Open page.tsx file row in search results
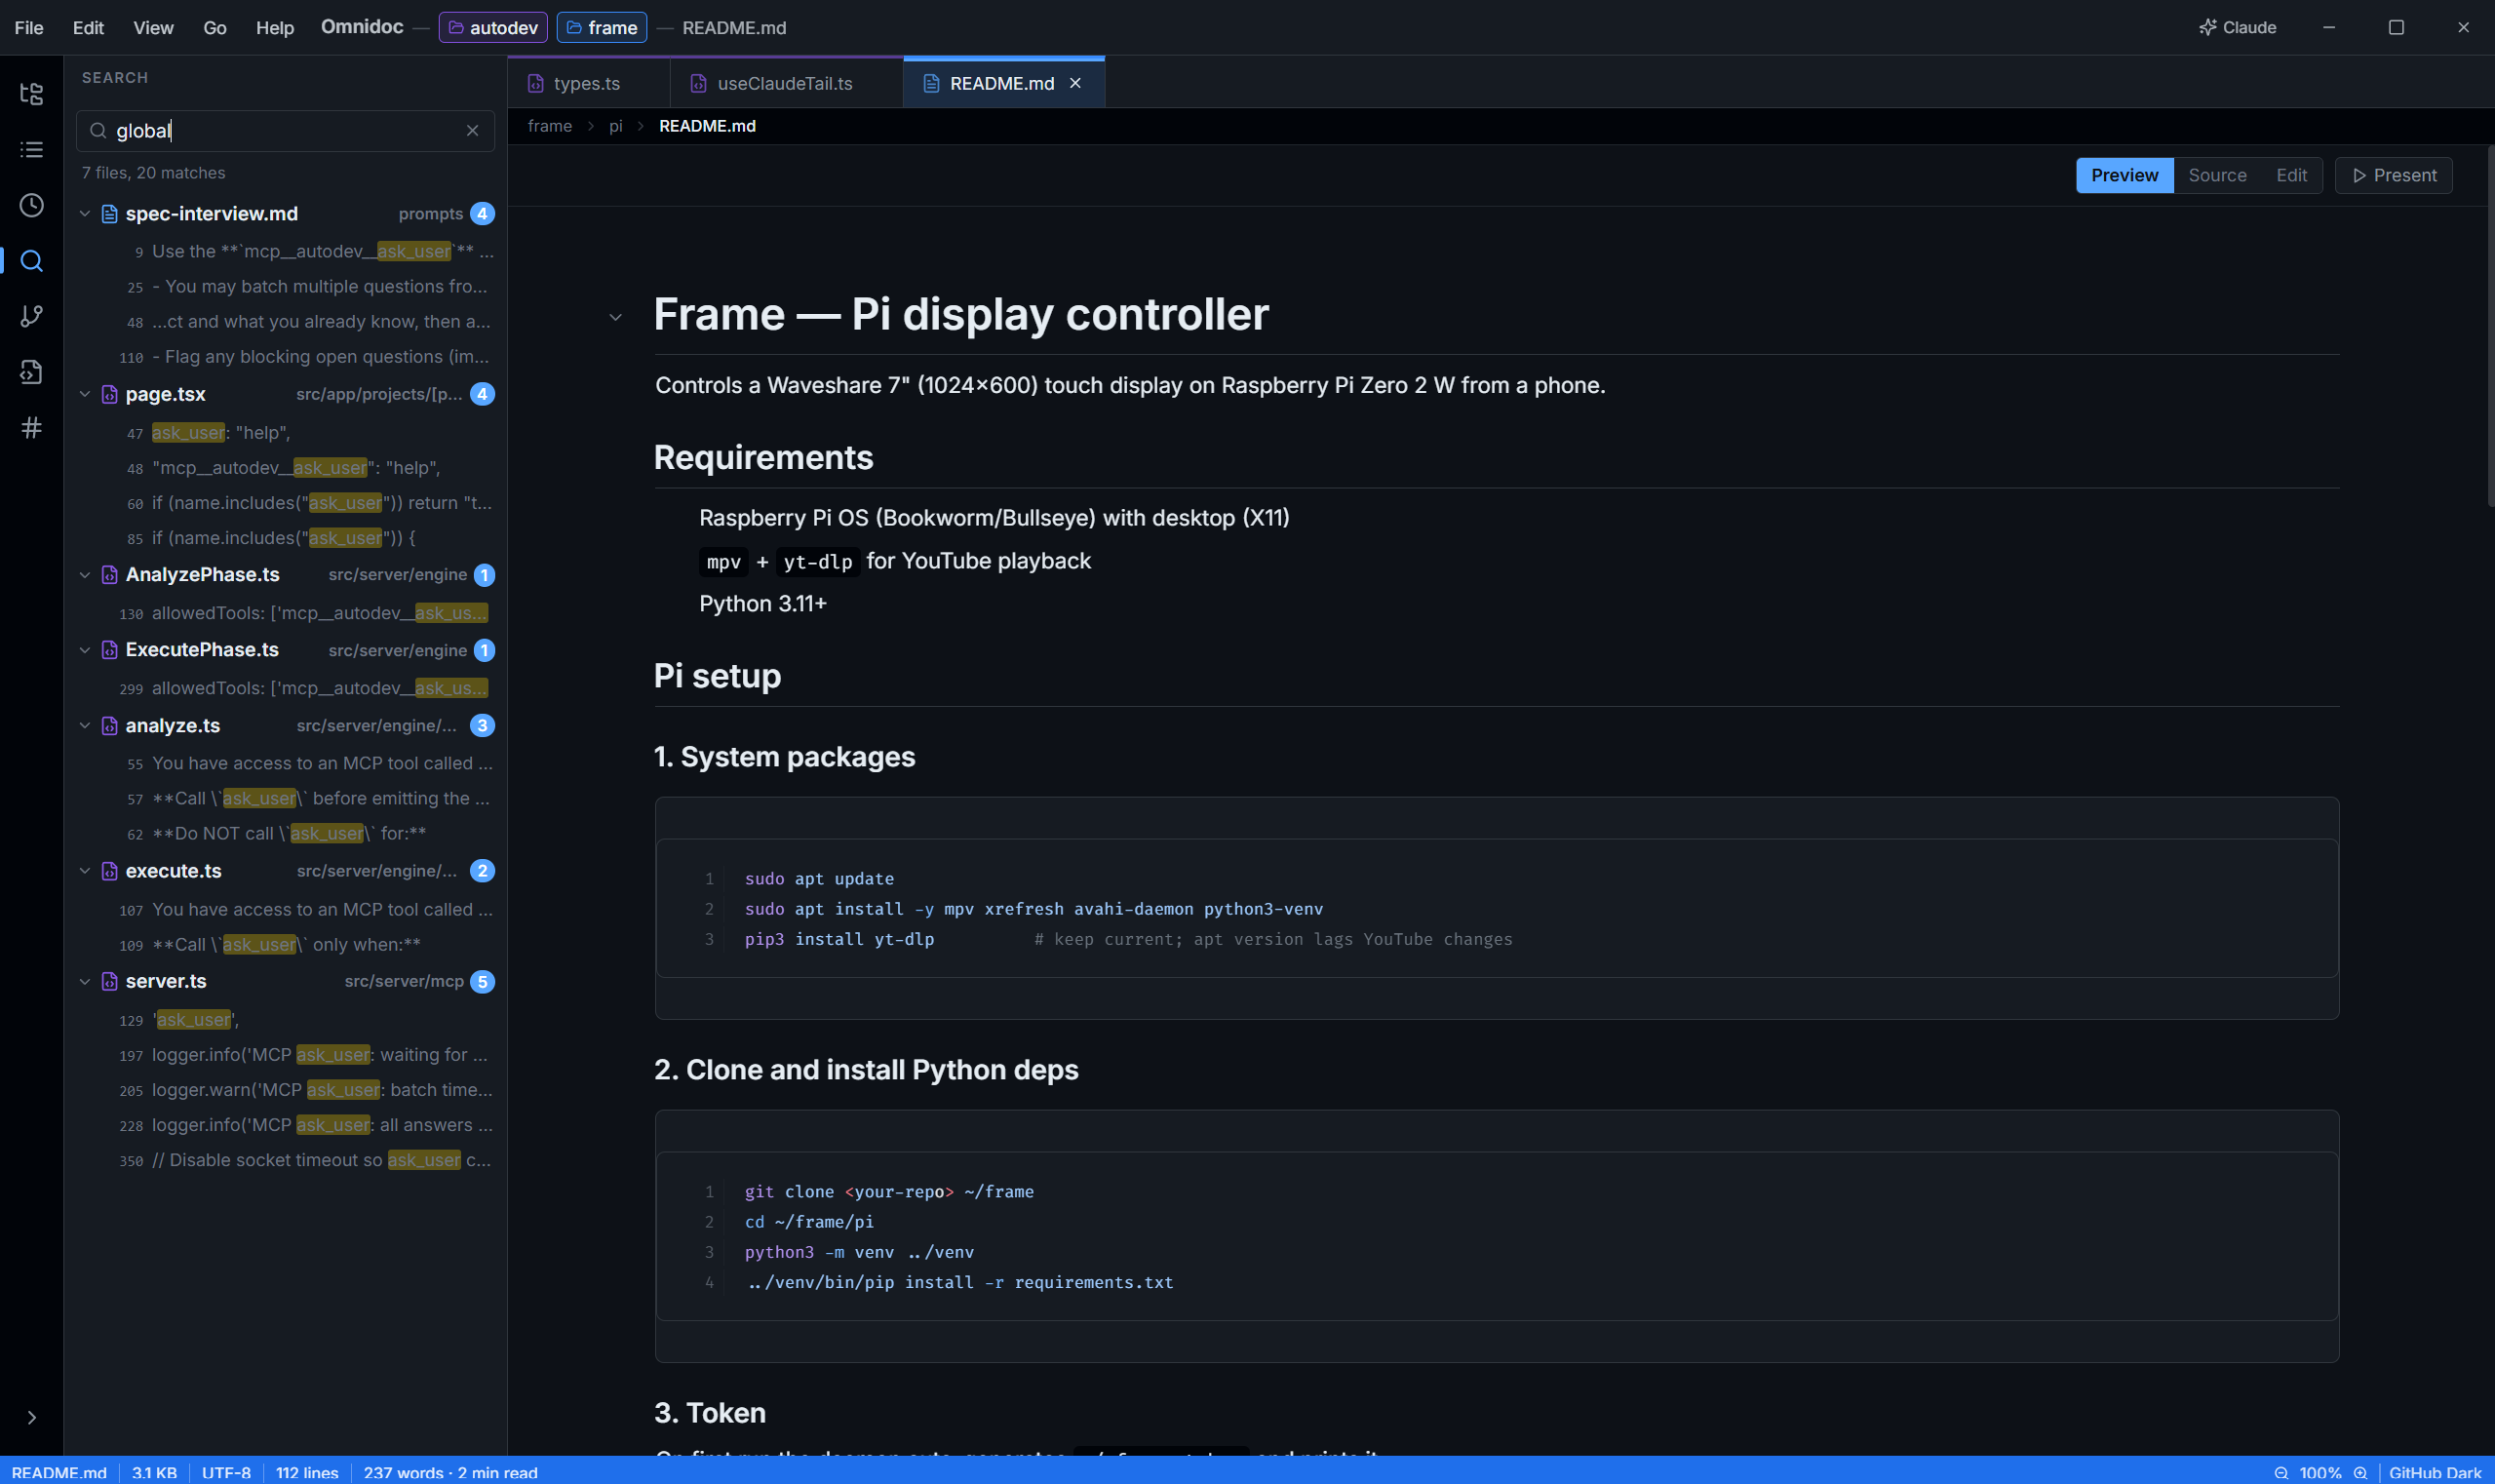The image size is (2495, 1484). 286,394
